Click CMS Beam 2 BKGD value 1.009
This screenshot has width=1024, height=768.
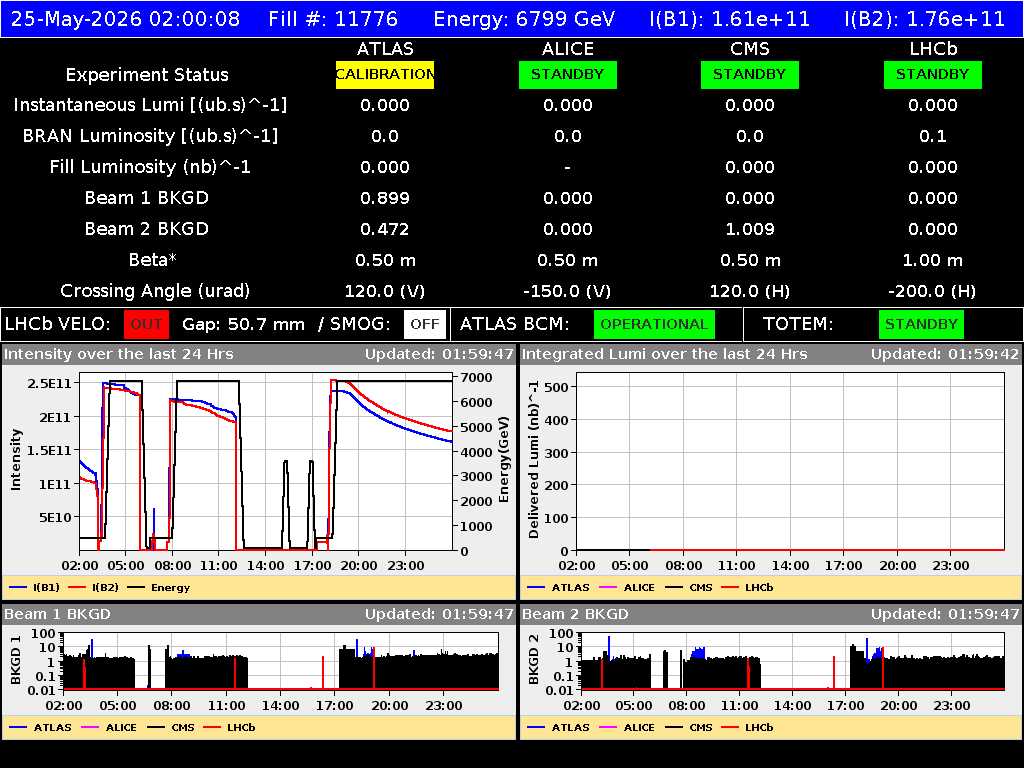click(x=750, y=229)
